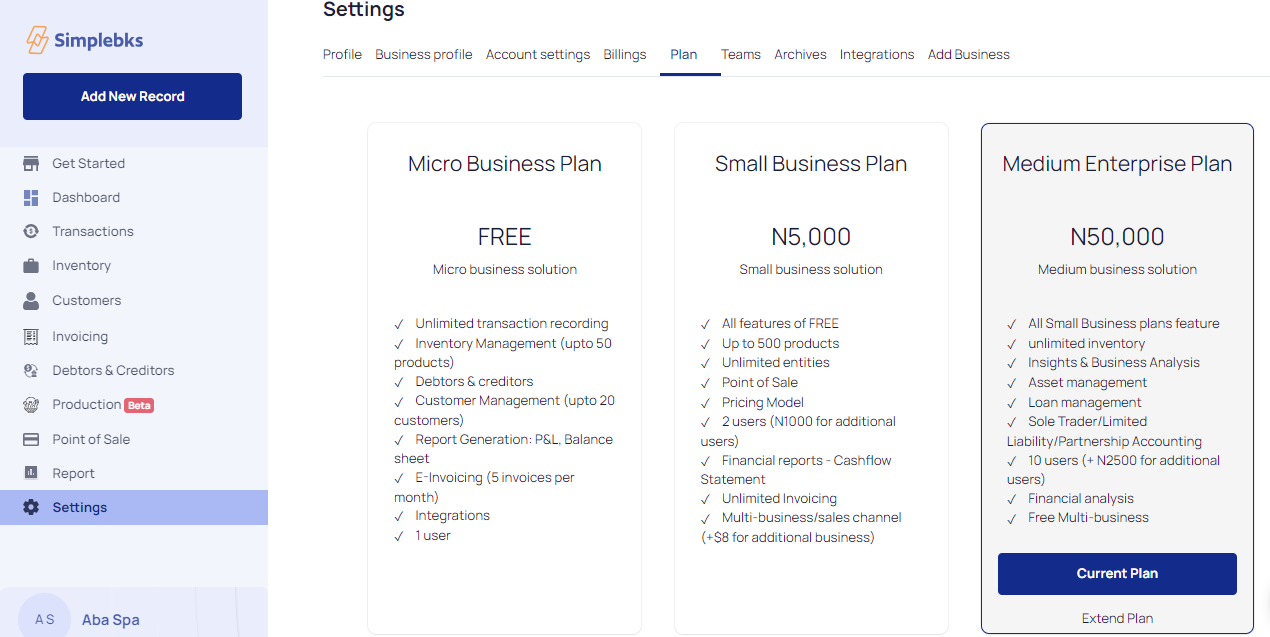Click the Production Beta icon
This screenshot has height=637, width=1270.
coord(31,405)
